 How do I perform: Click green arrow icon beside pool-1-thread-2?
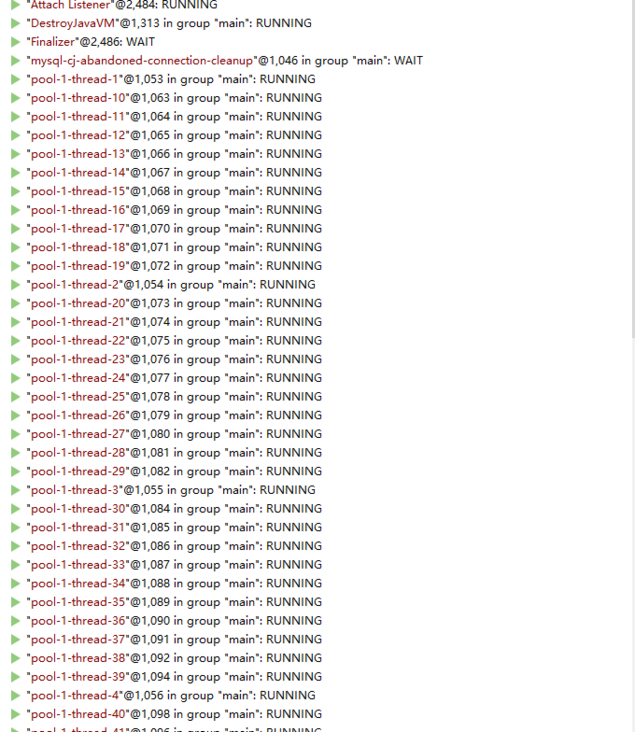pyautogui.click(x=15, y=285)
